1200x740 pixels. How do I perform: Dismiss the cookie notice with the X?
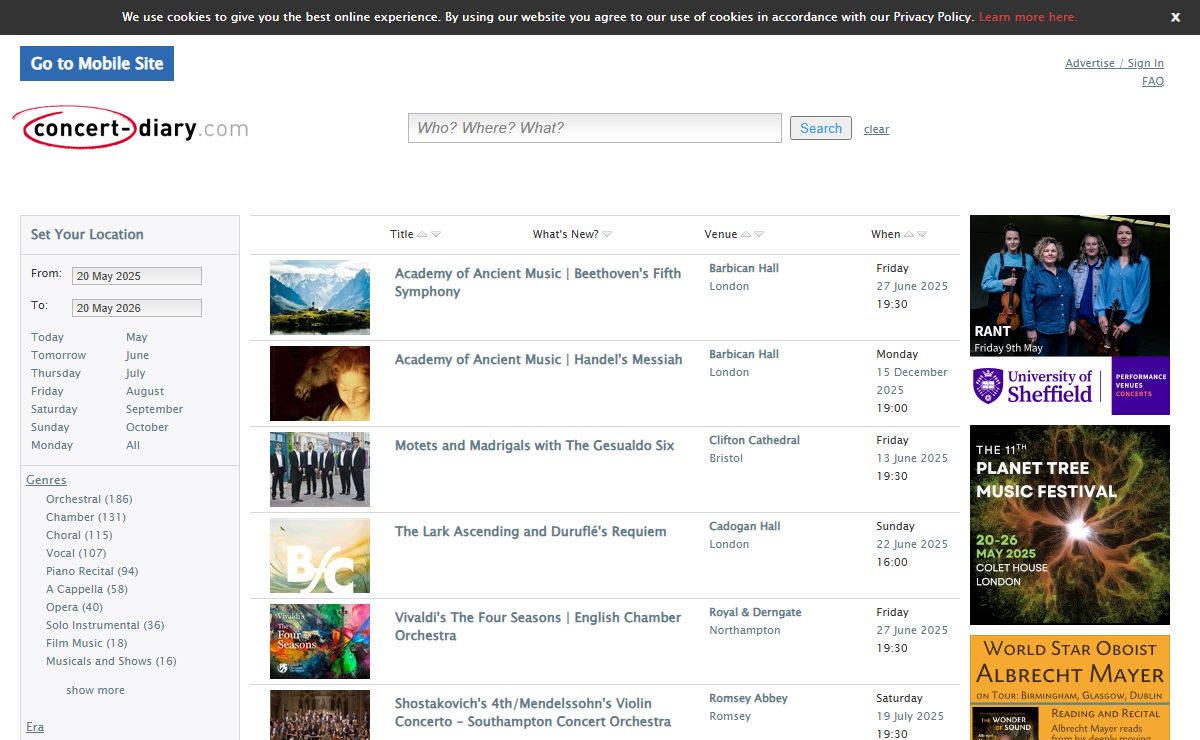click(x=1175, y=17)
